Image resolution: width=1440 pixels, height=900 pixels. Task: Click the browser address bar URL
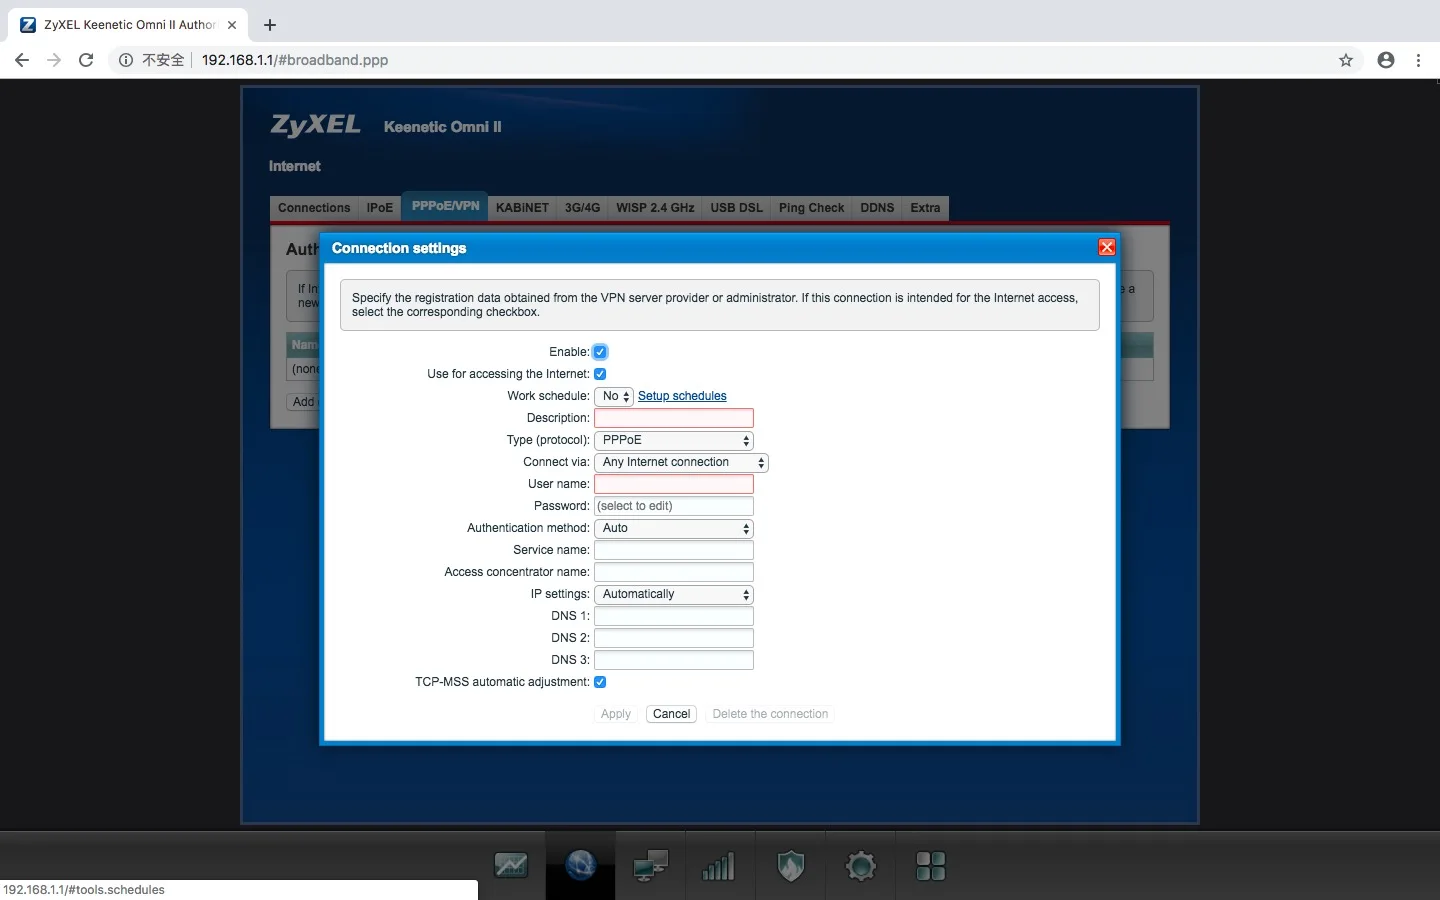click(x=295, y=60)
